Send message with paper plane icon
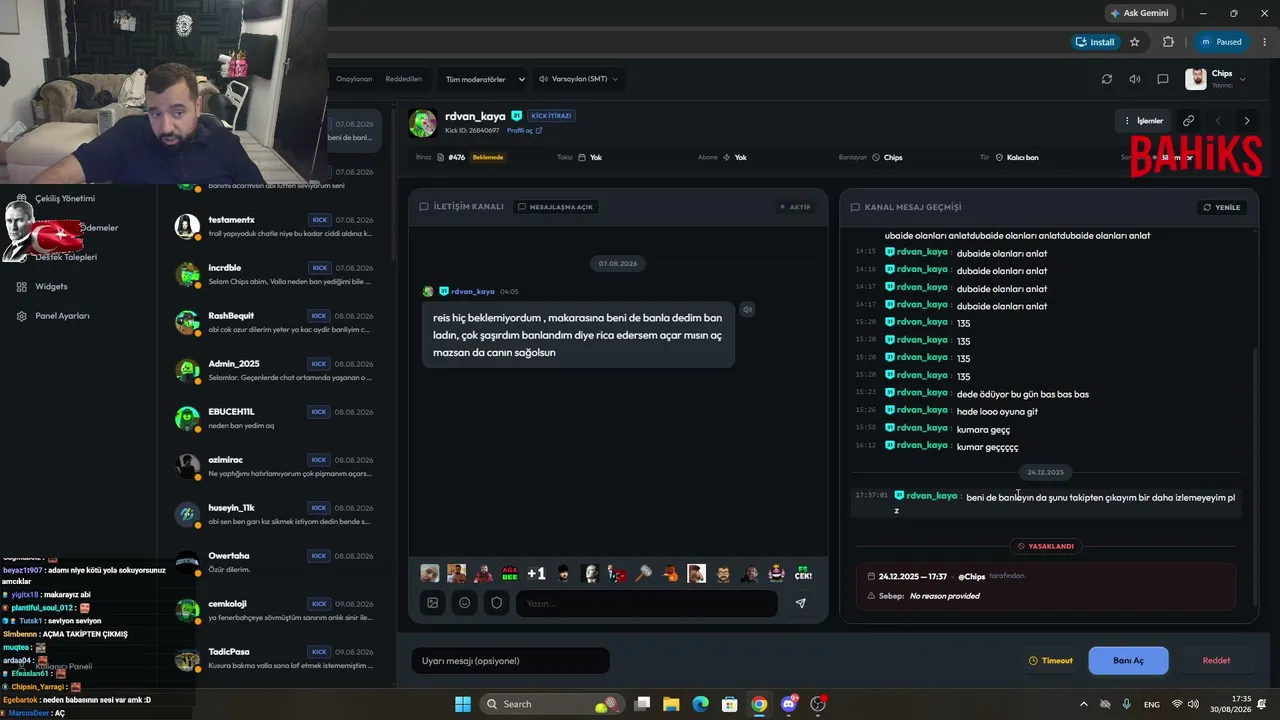The width and height of the screenshot is (1280, 720). pyautogui.click(x=800, y=603)
